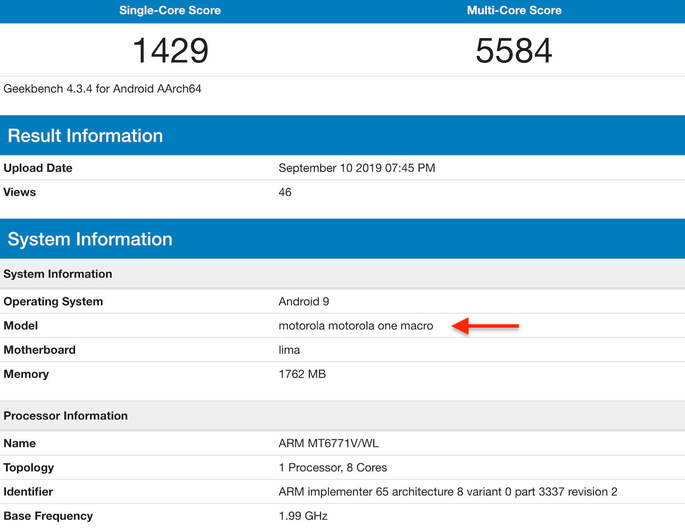Select September 10 2019 07:45 PM value
The image size is (685, 529).
coord(357,168)
